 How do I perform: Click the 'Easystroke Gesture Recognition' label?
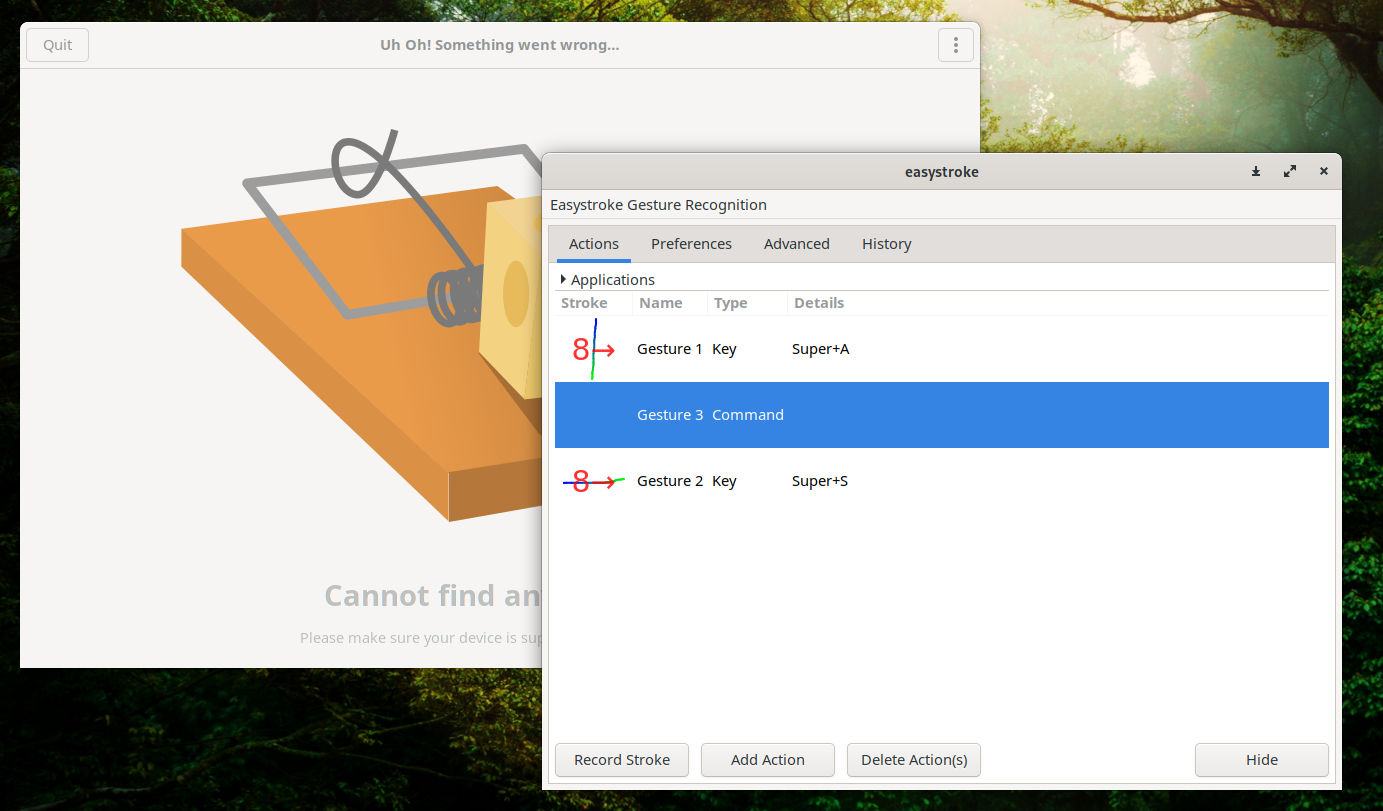tap(658, 205)
